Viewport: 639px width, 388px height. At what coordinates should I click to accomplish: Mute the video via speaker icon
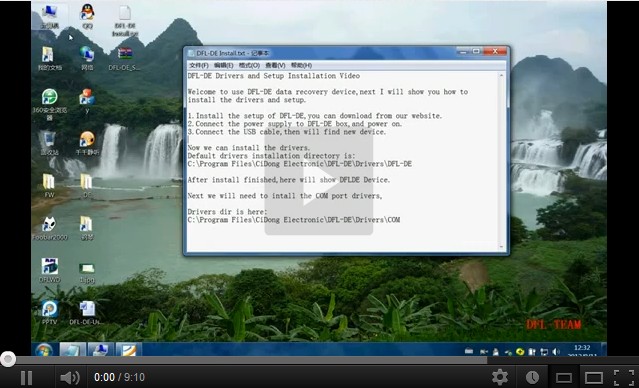[x=69, y=377]
